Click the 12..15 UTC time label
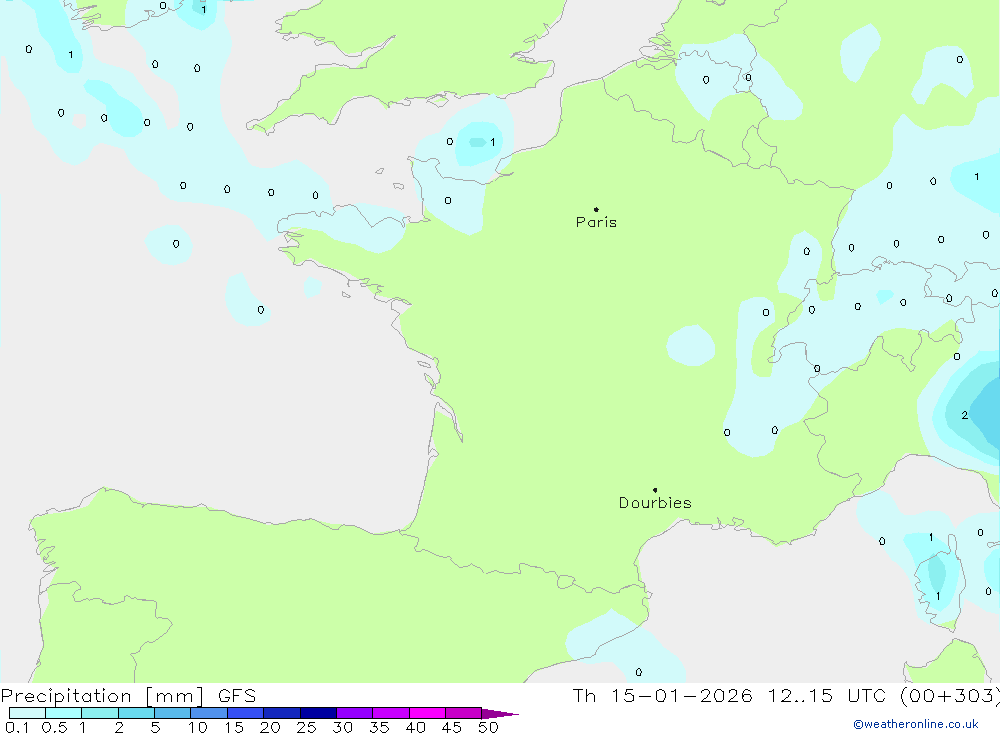 point(827,695)
